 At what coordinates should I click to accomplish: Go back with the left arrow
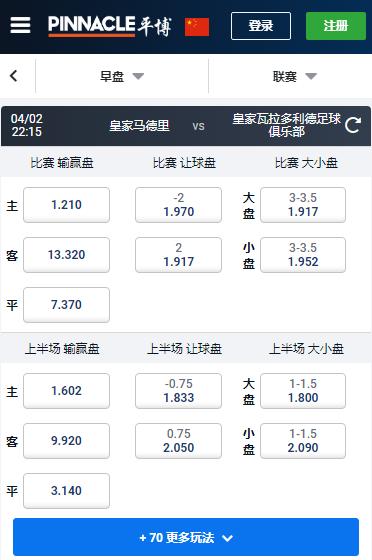tap(14, 76)
